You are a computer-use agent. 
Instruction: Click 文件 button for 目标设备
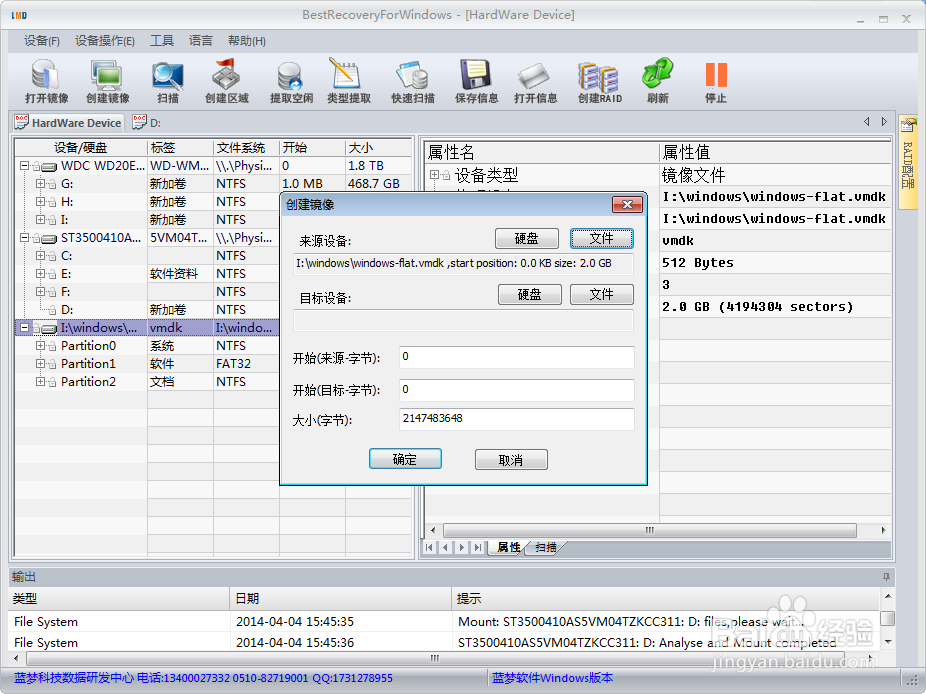point(601,294)
